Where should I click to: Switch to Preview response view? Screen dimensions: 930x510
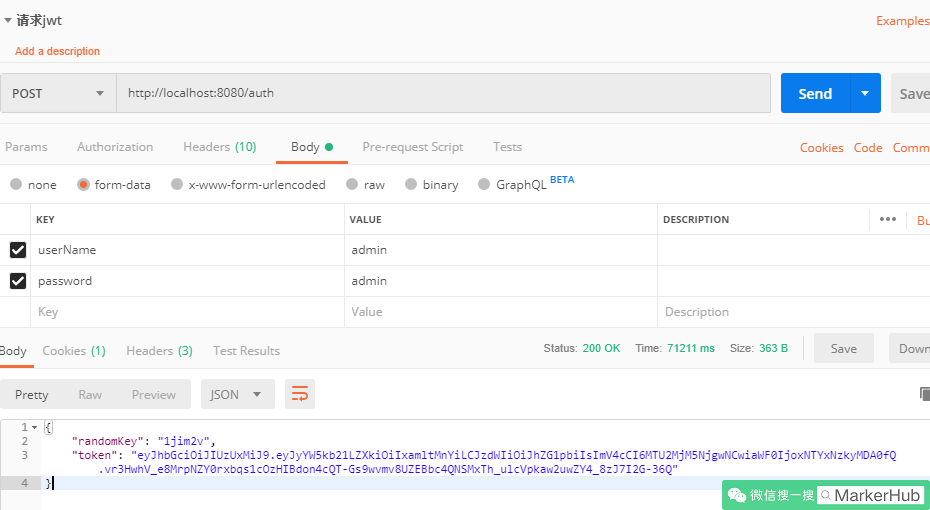pos(154,394)
